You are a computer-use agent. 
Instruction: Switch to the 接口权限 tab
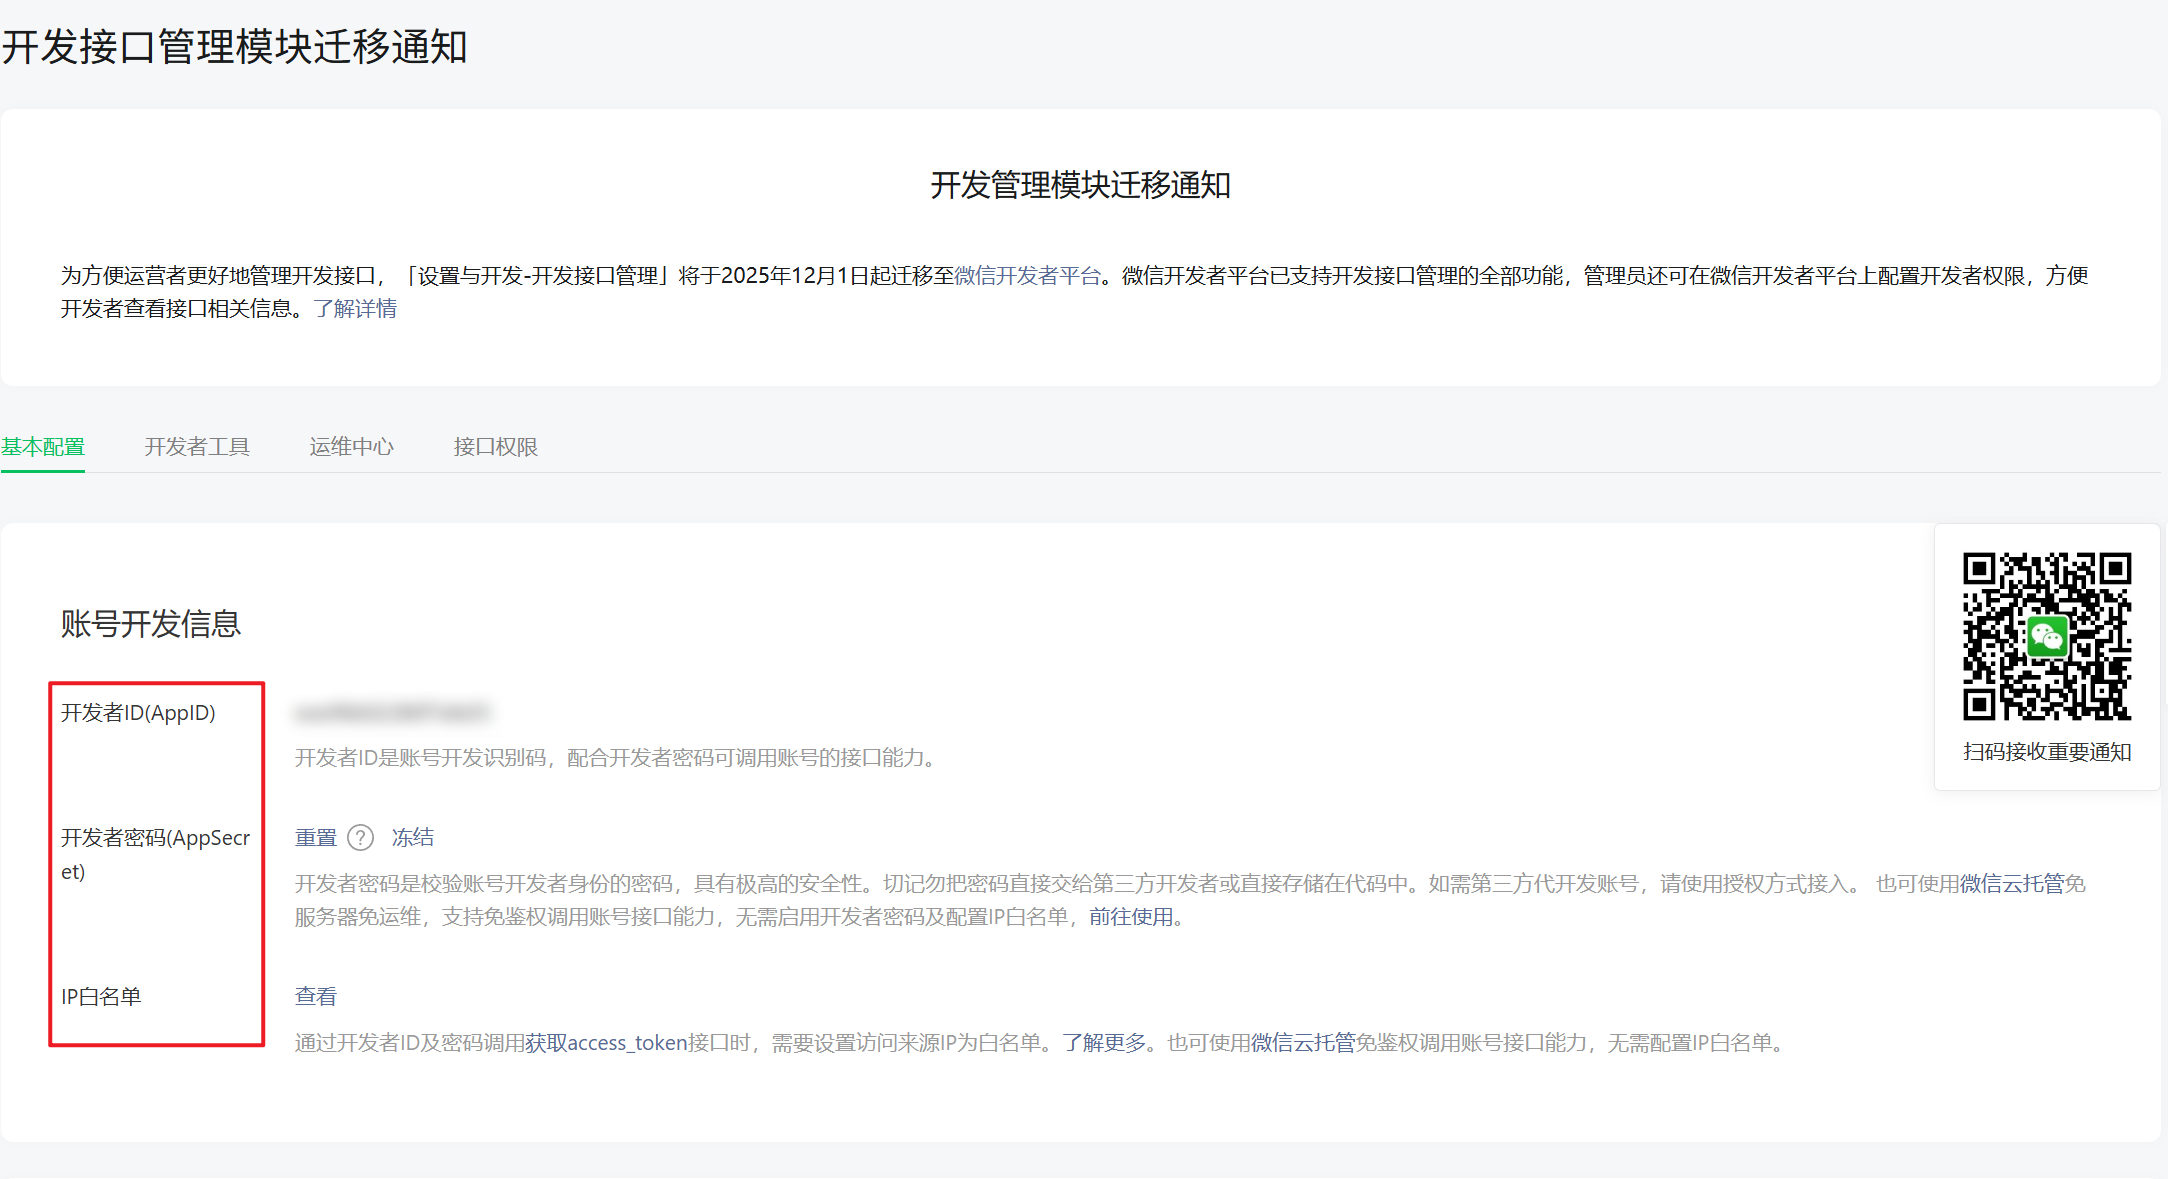click(x=495, y=446)
